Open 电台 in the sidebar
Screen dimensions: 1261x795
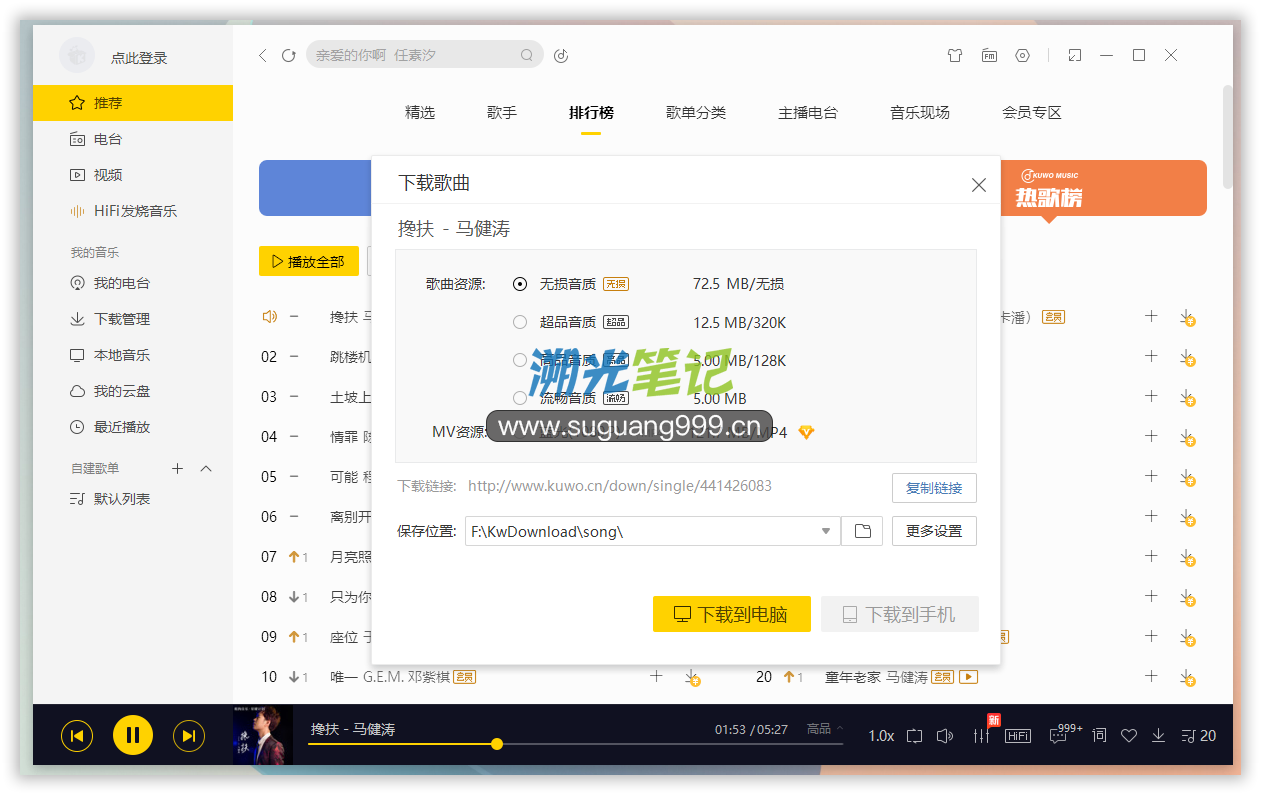point(133,139)
